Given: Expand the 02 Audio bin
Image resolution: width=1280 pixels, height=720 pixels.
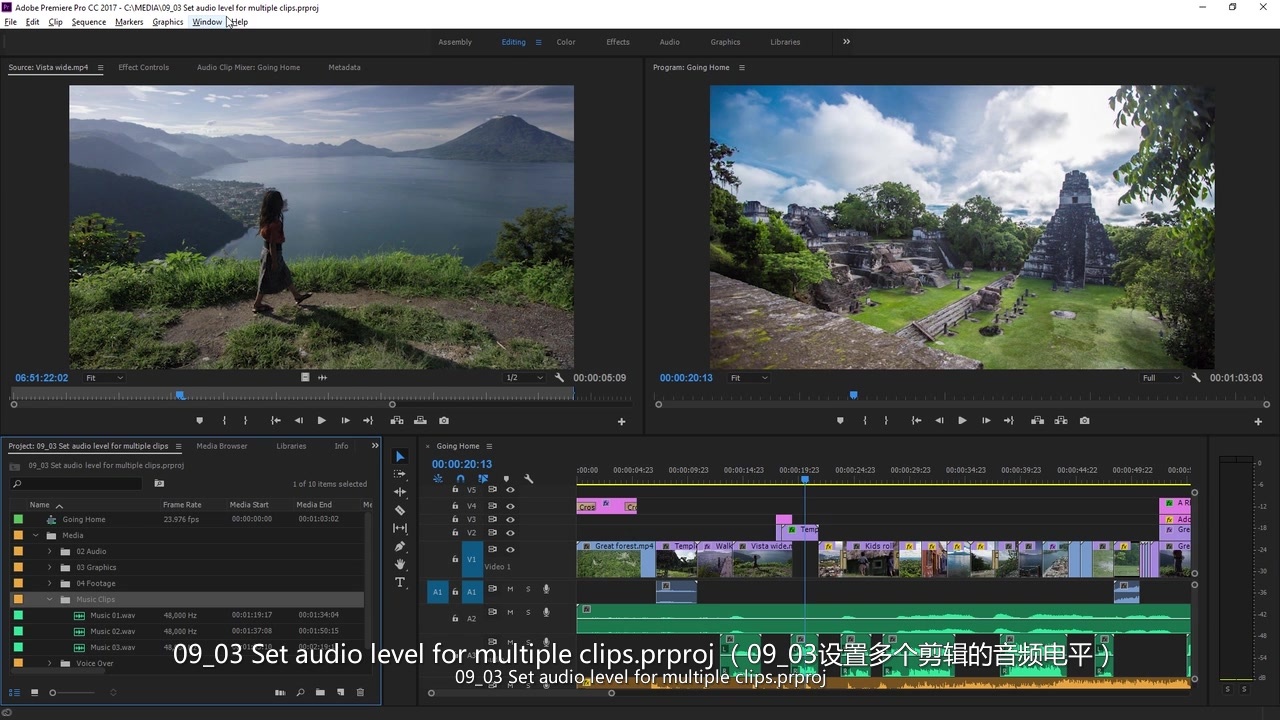Looking at the screenshot, I should pyautogui.click(x=50, y=551).
